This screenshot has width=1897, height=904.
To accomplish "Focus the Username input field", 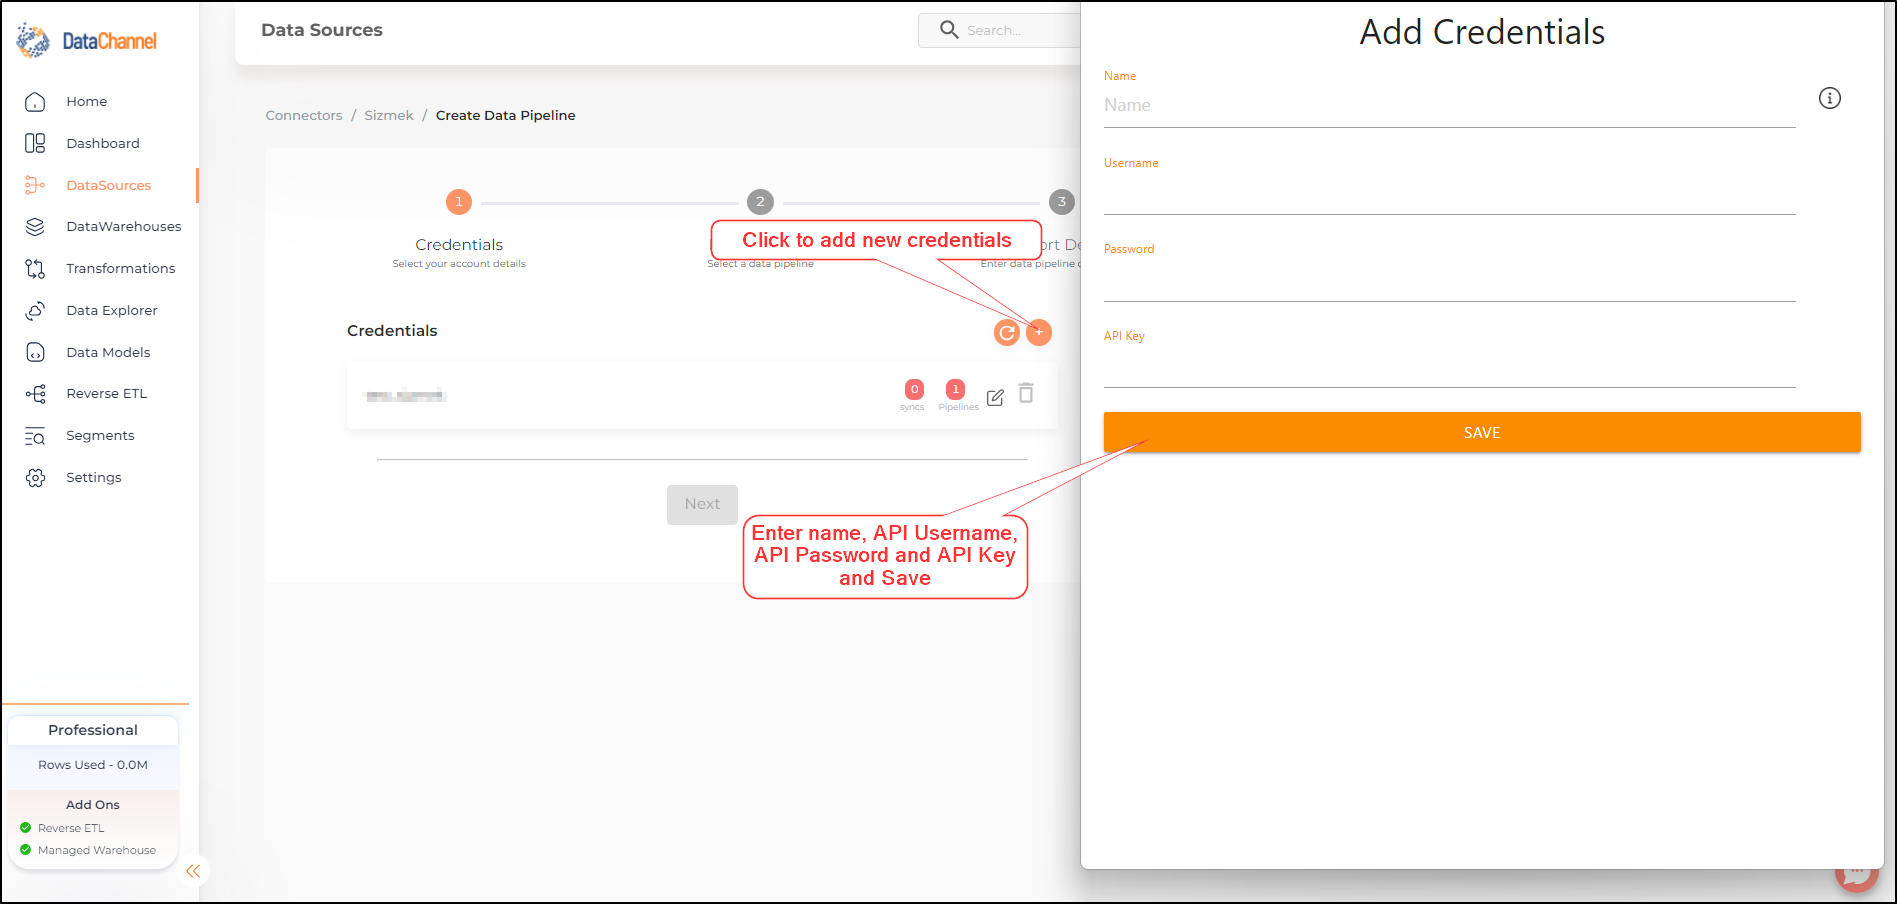I will point(1450,194).
